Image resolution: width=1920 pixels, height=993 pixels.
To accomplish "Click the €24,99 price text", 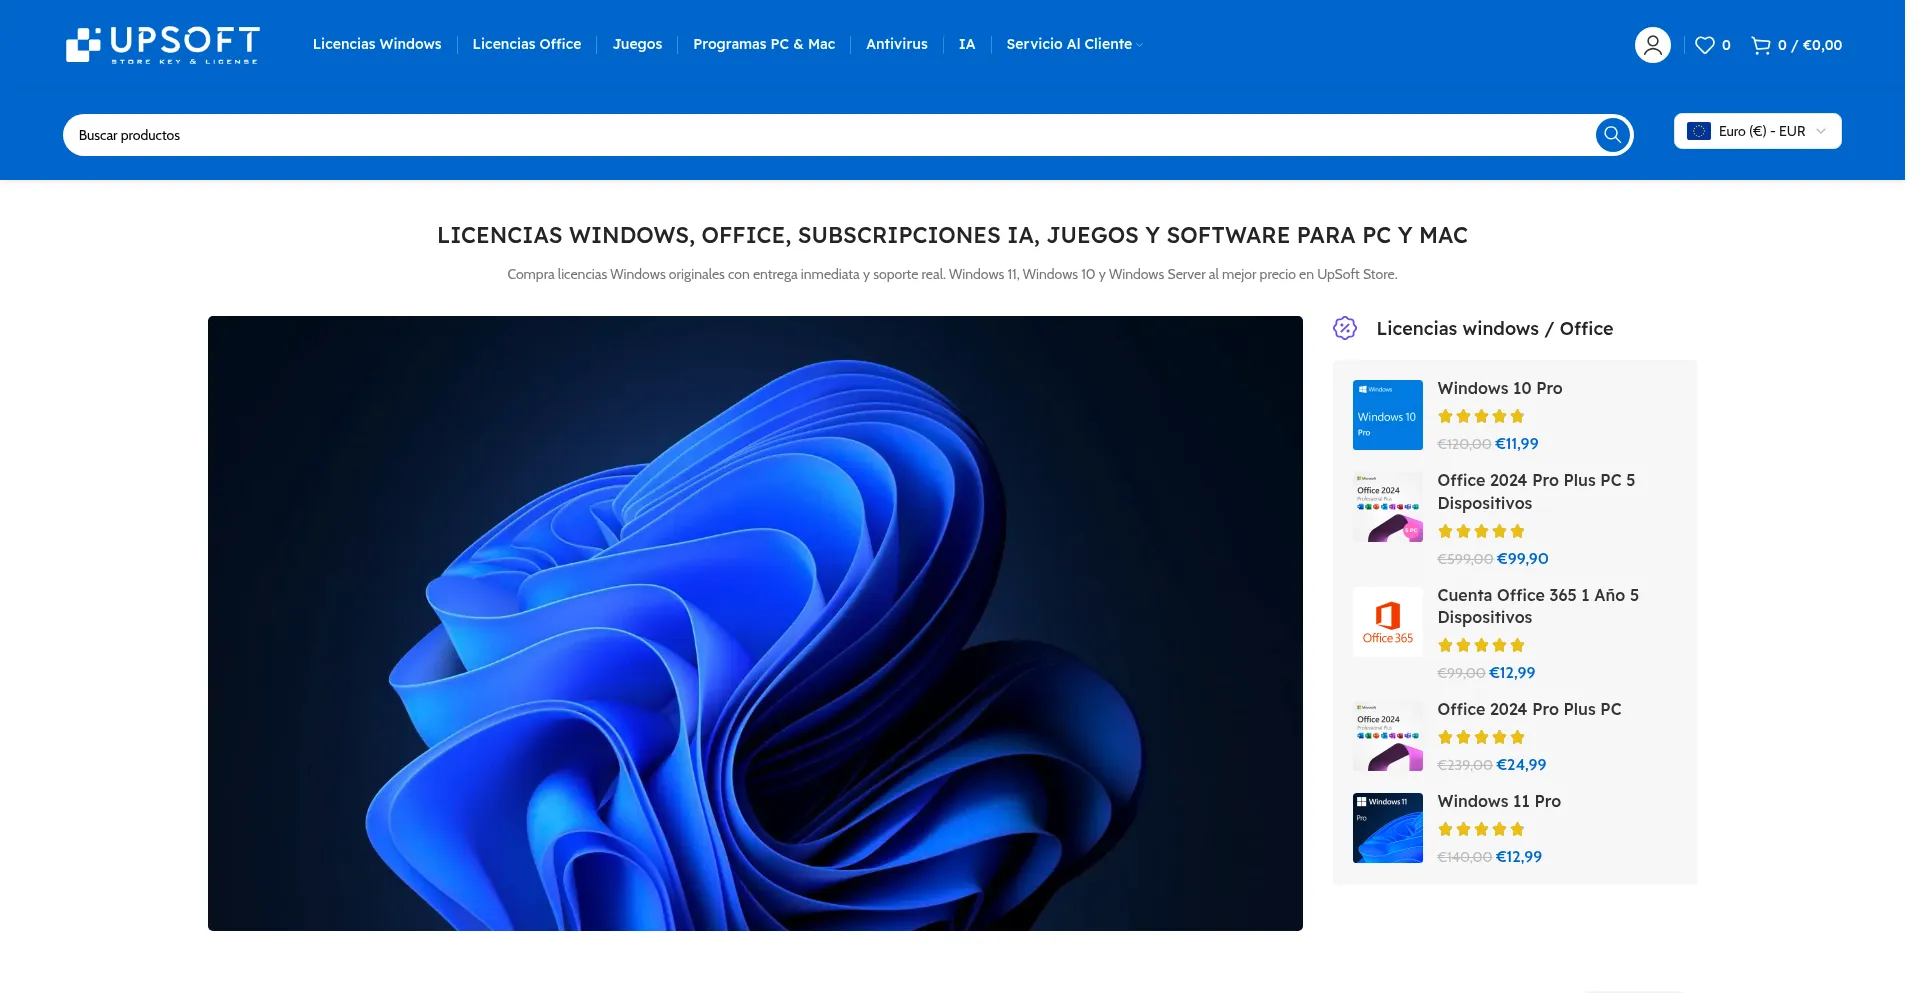I will 1521,765.
